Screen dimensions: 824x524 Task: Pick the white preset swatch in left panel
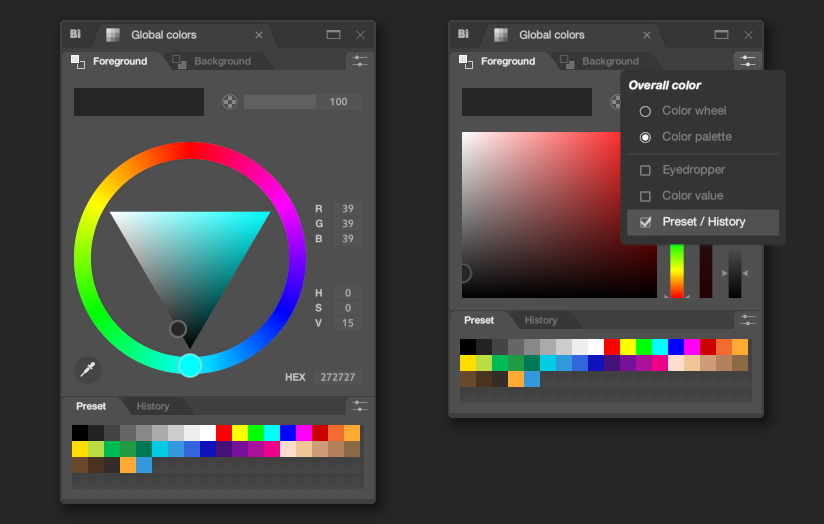[x=208, y=433]
